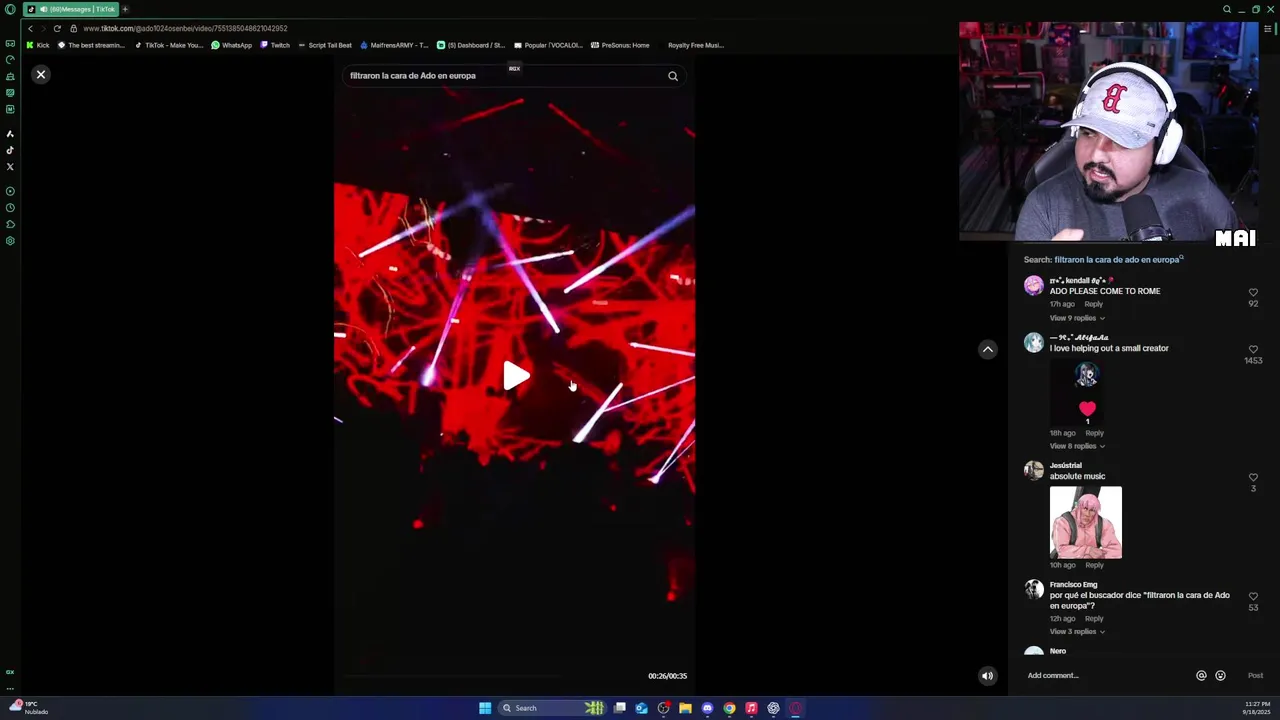This screenshot has width=1280, height=720.
Task: Like kendall's 'ADO PLEASE COME TO ROME' comment
Action: click(x=1253, y=293)
